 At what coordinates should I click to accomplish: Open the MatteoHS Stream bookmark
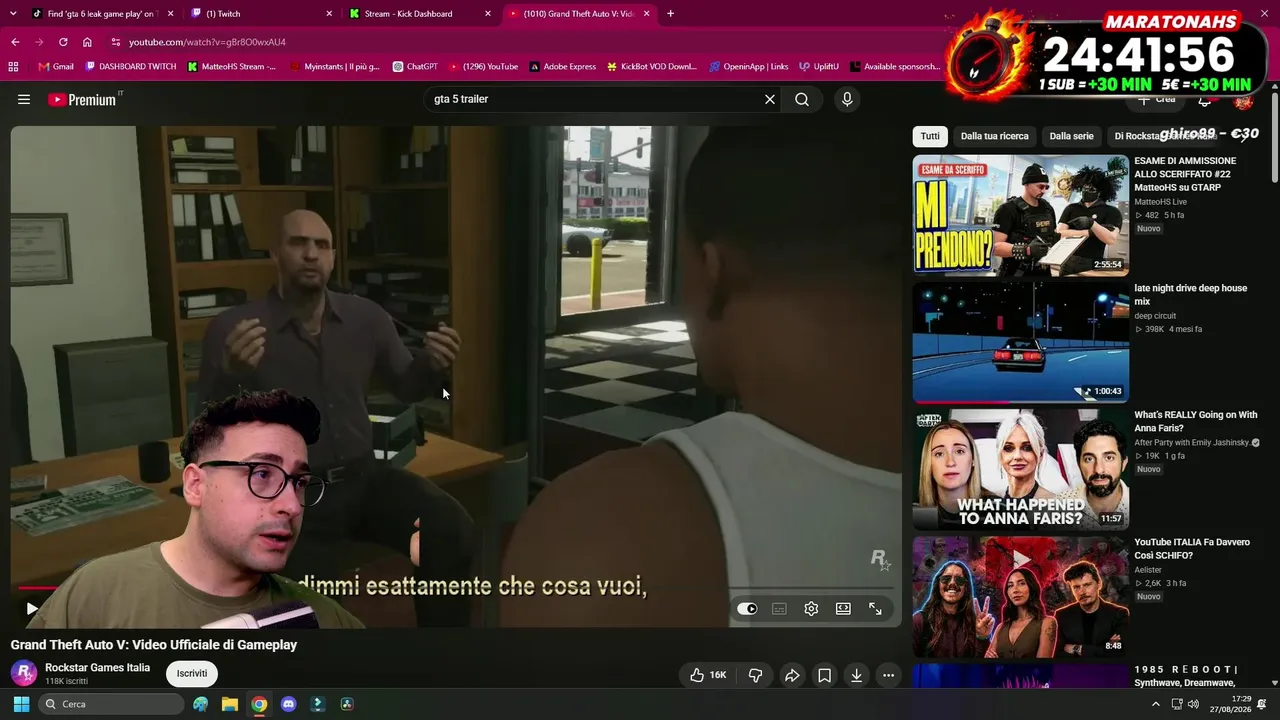tap(232, 67)
